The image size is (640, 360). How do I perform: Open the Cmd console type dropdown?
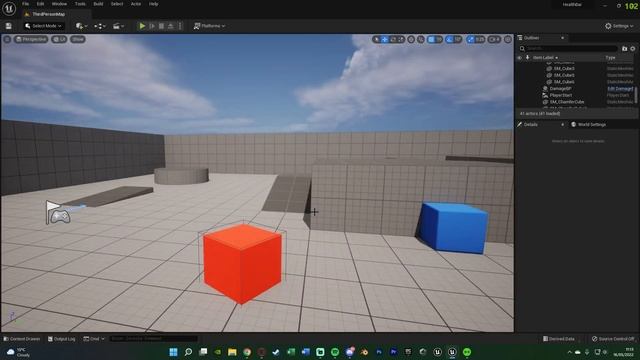94,339
